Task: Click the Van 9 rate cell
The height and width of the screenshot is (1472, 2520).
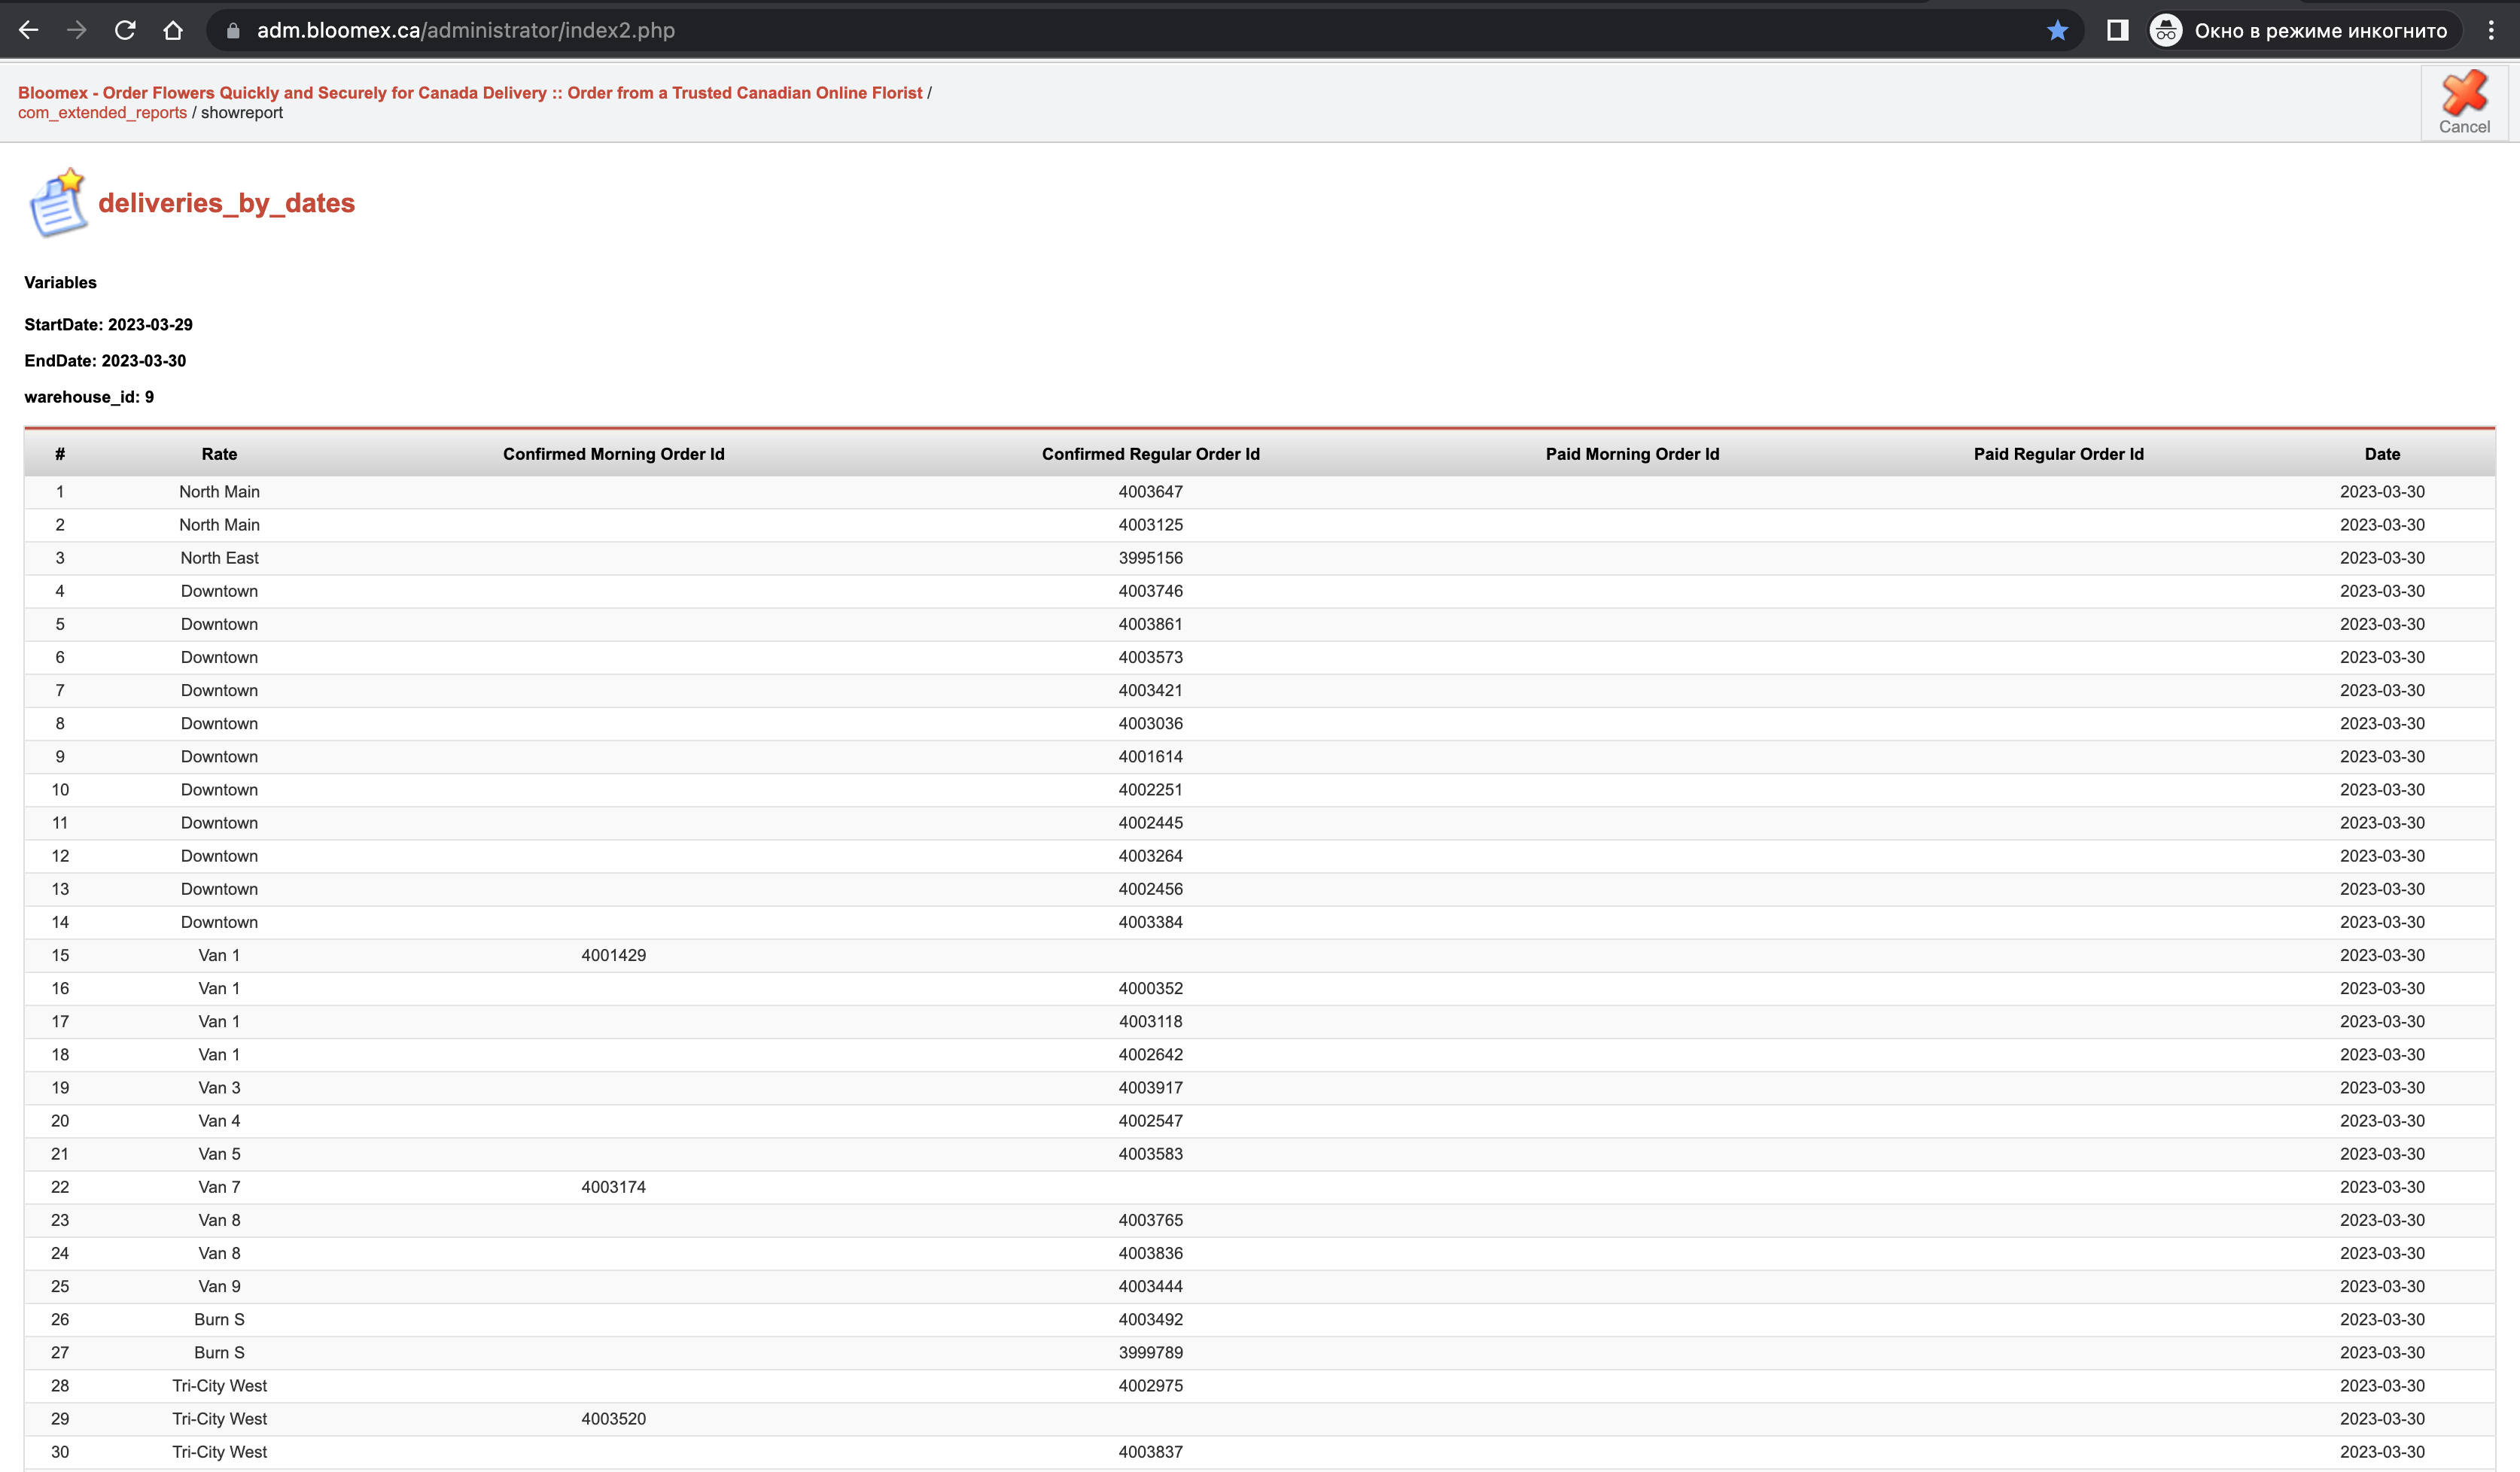Action: tap(219, 1286)
